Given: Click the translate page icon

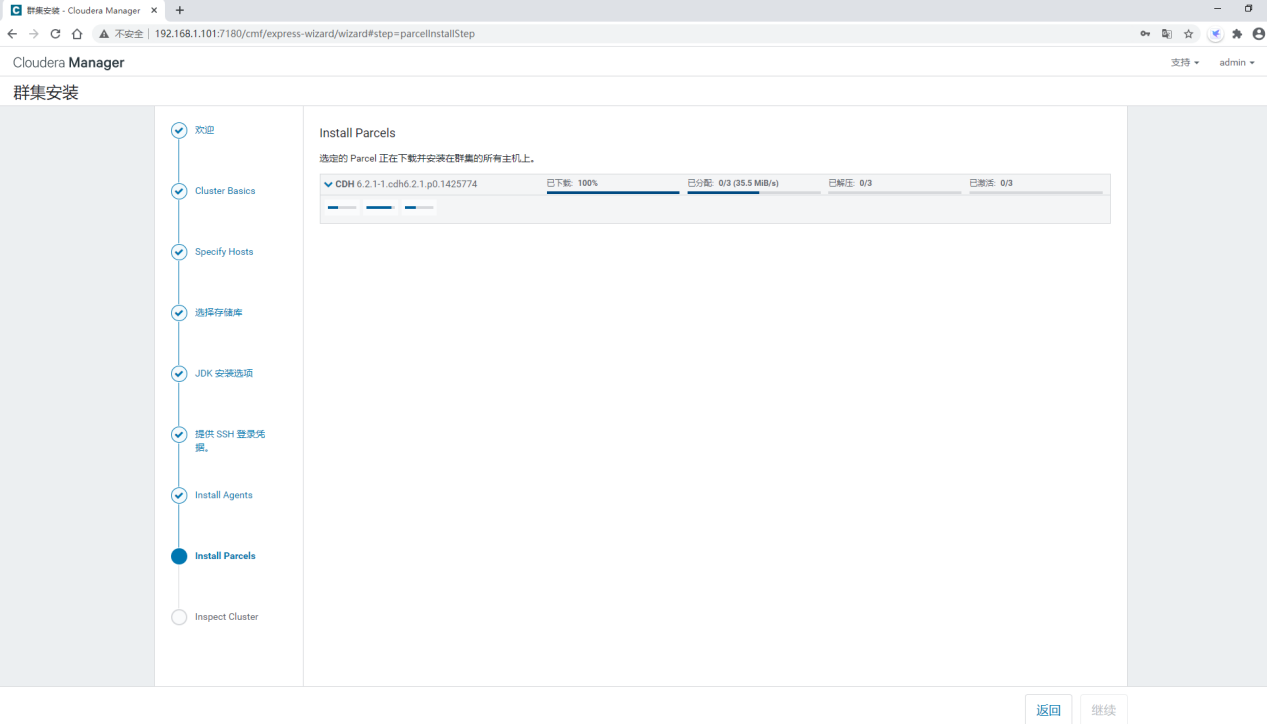Looking at the screenshot, I should [1166, 33].
